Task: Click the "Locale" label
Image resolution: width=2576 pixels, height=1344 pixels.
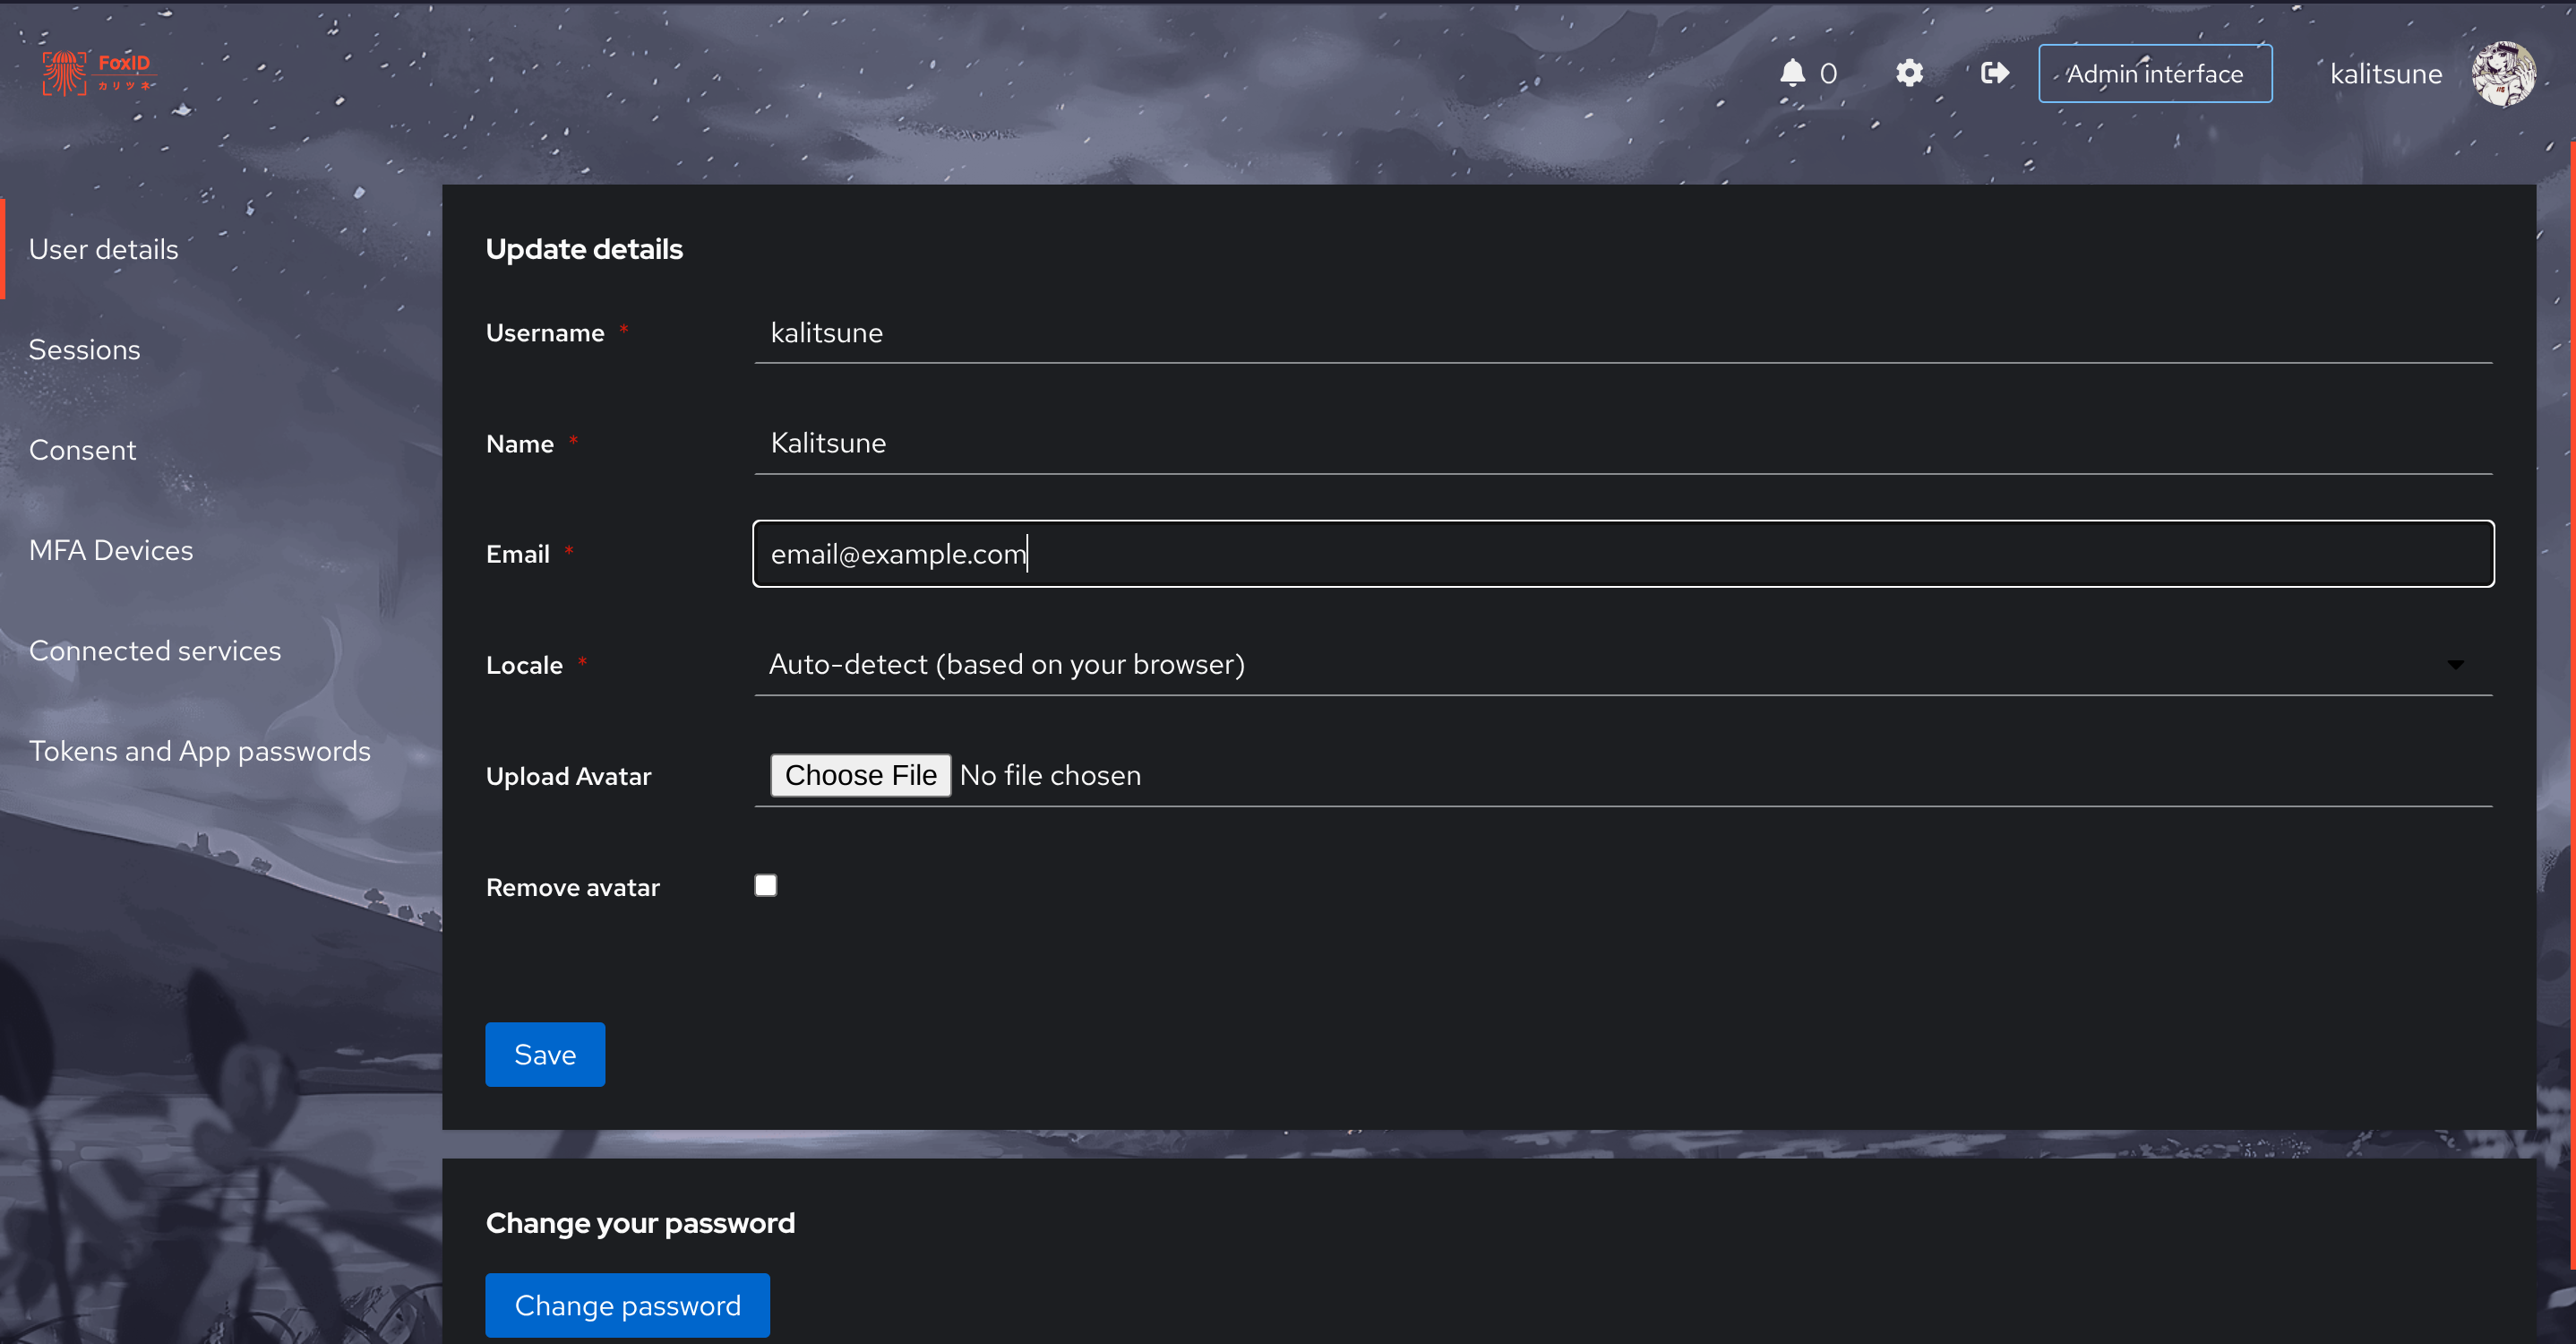Action: [524, 665]
